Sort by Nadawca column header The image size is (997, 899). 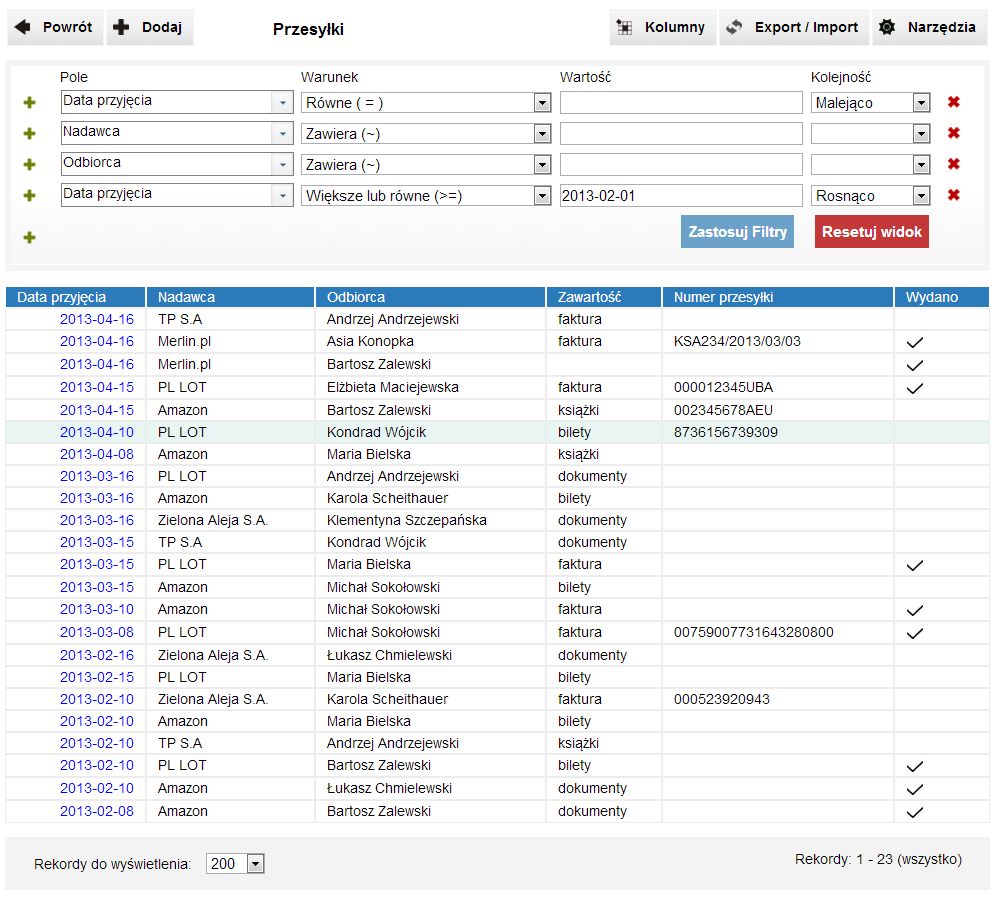186,297
